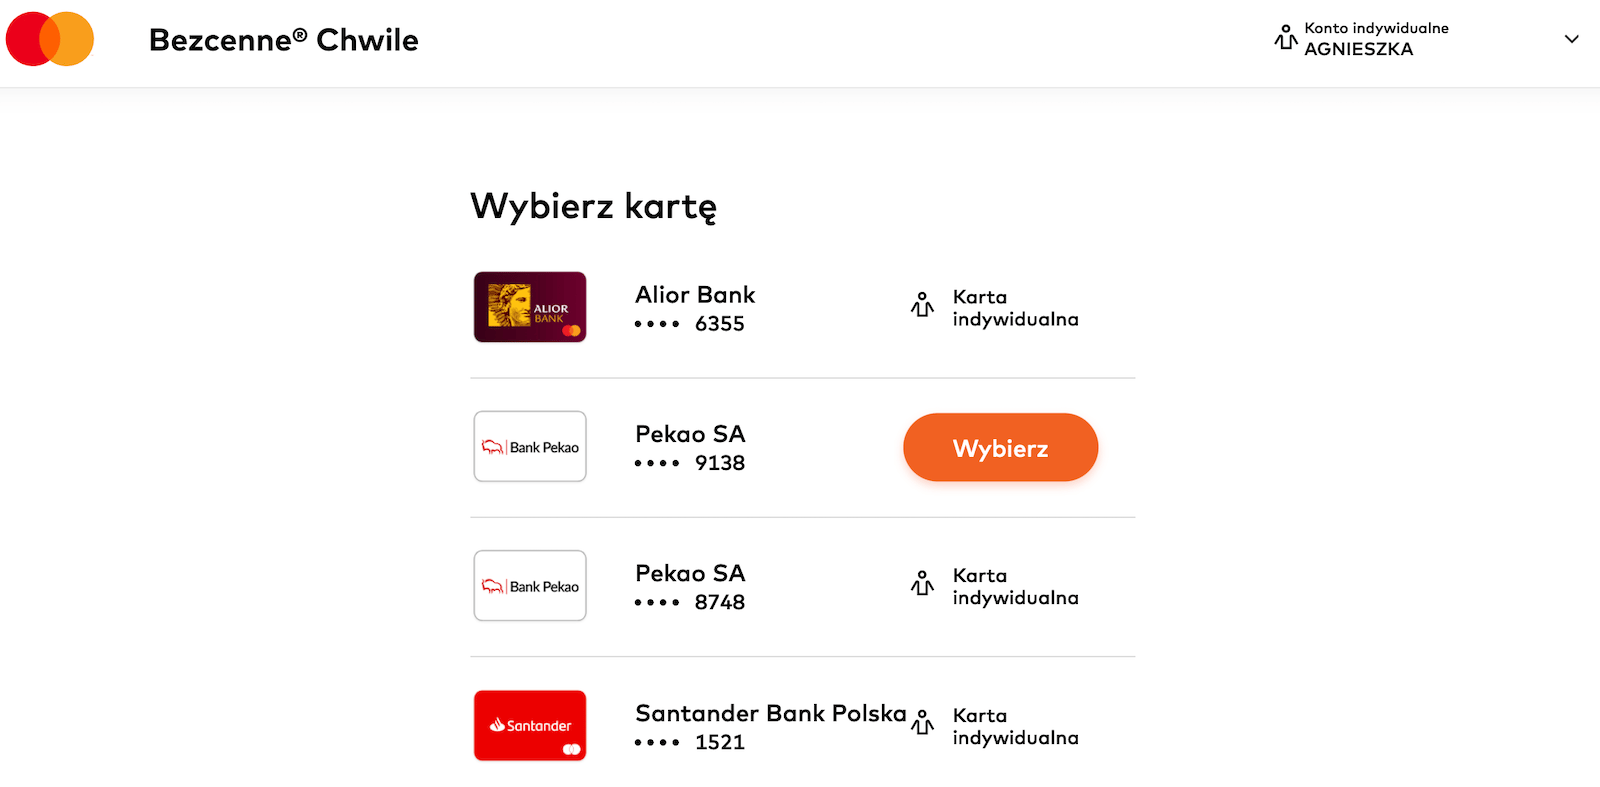Click the Bank Pekao logo for card 9138
The image size is (1600, 787).
530,446
